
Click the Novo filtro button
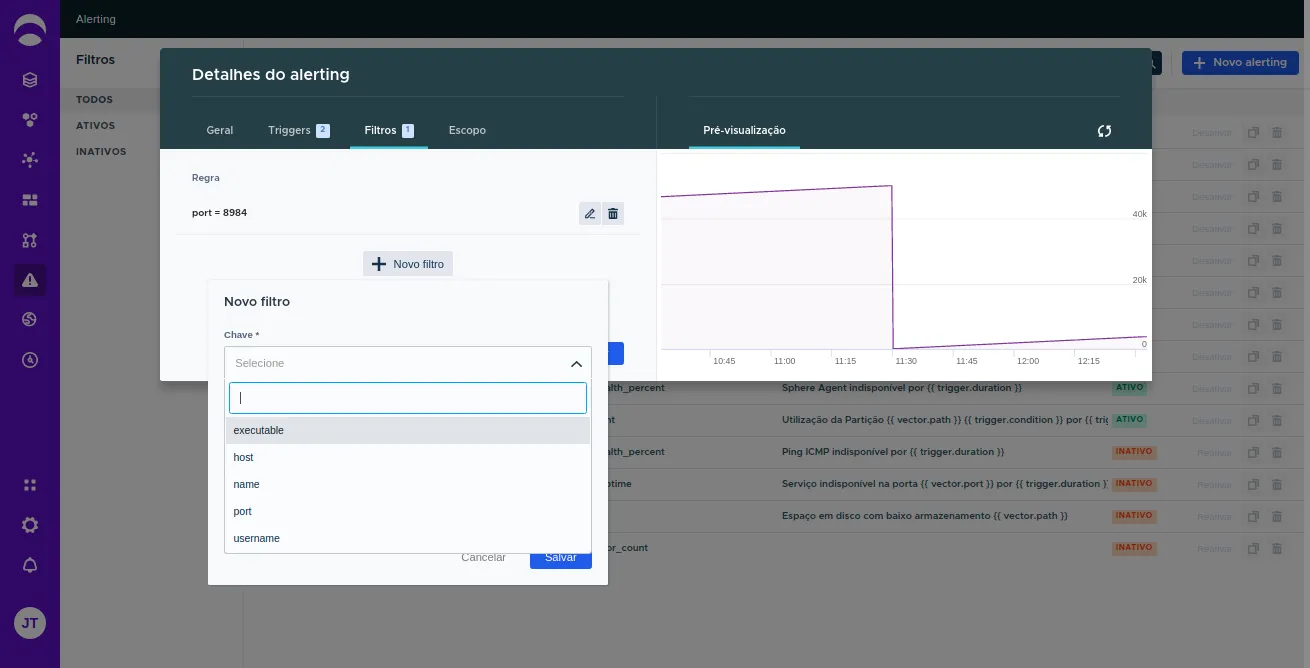pos(408,264)
